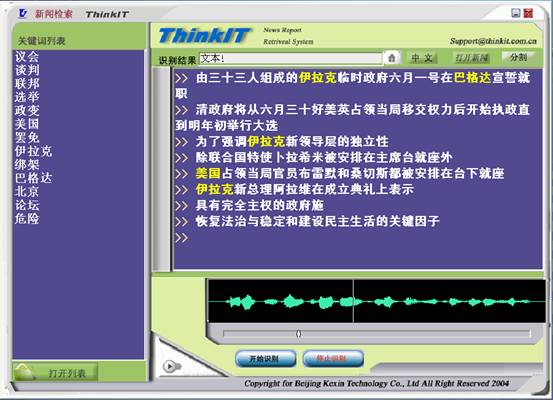The image size is (553, 400).
Task: Stop recognition with the red-text button
Action: (333, 359)
